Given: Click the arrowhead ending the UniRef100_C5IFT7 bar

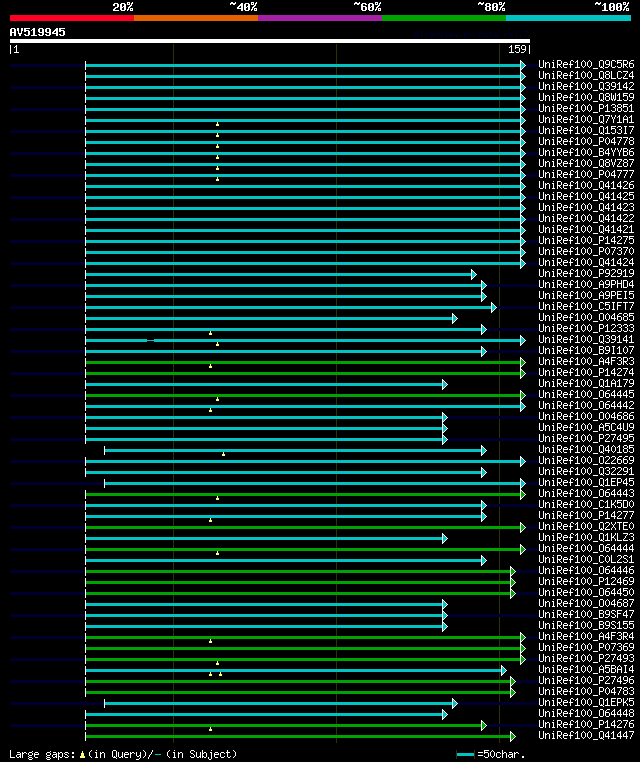Looking at the screenshot, I should click(494, 307).
